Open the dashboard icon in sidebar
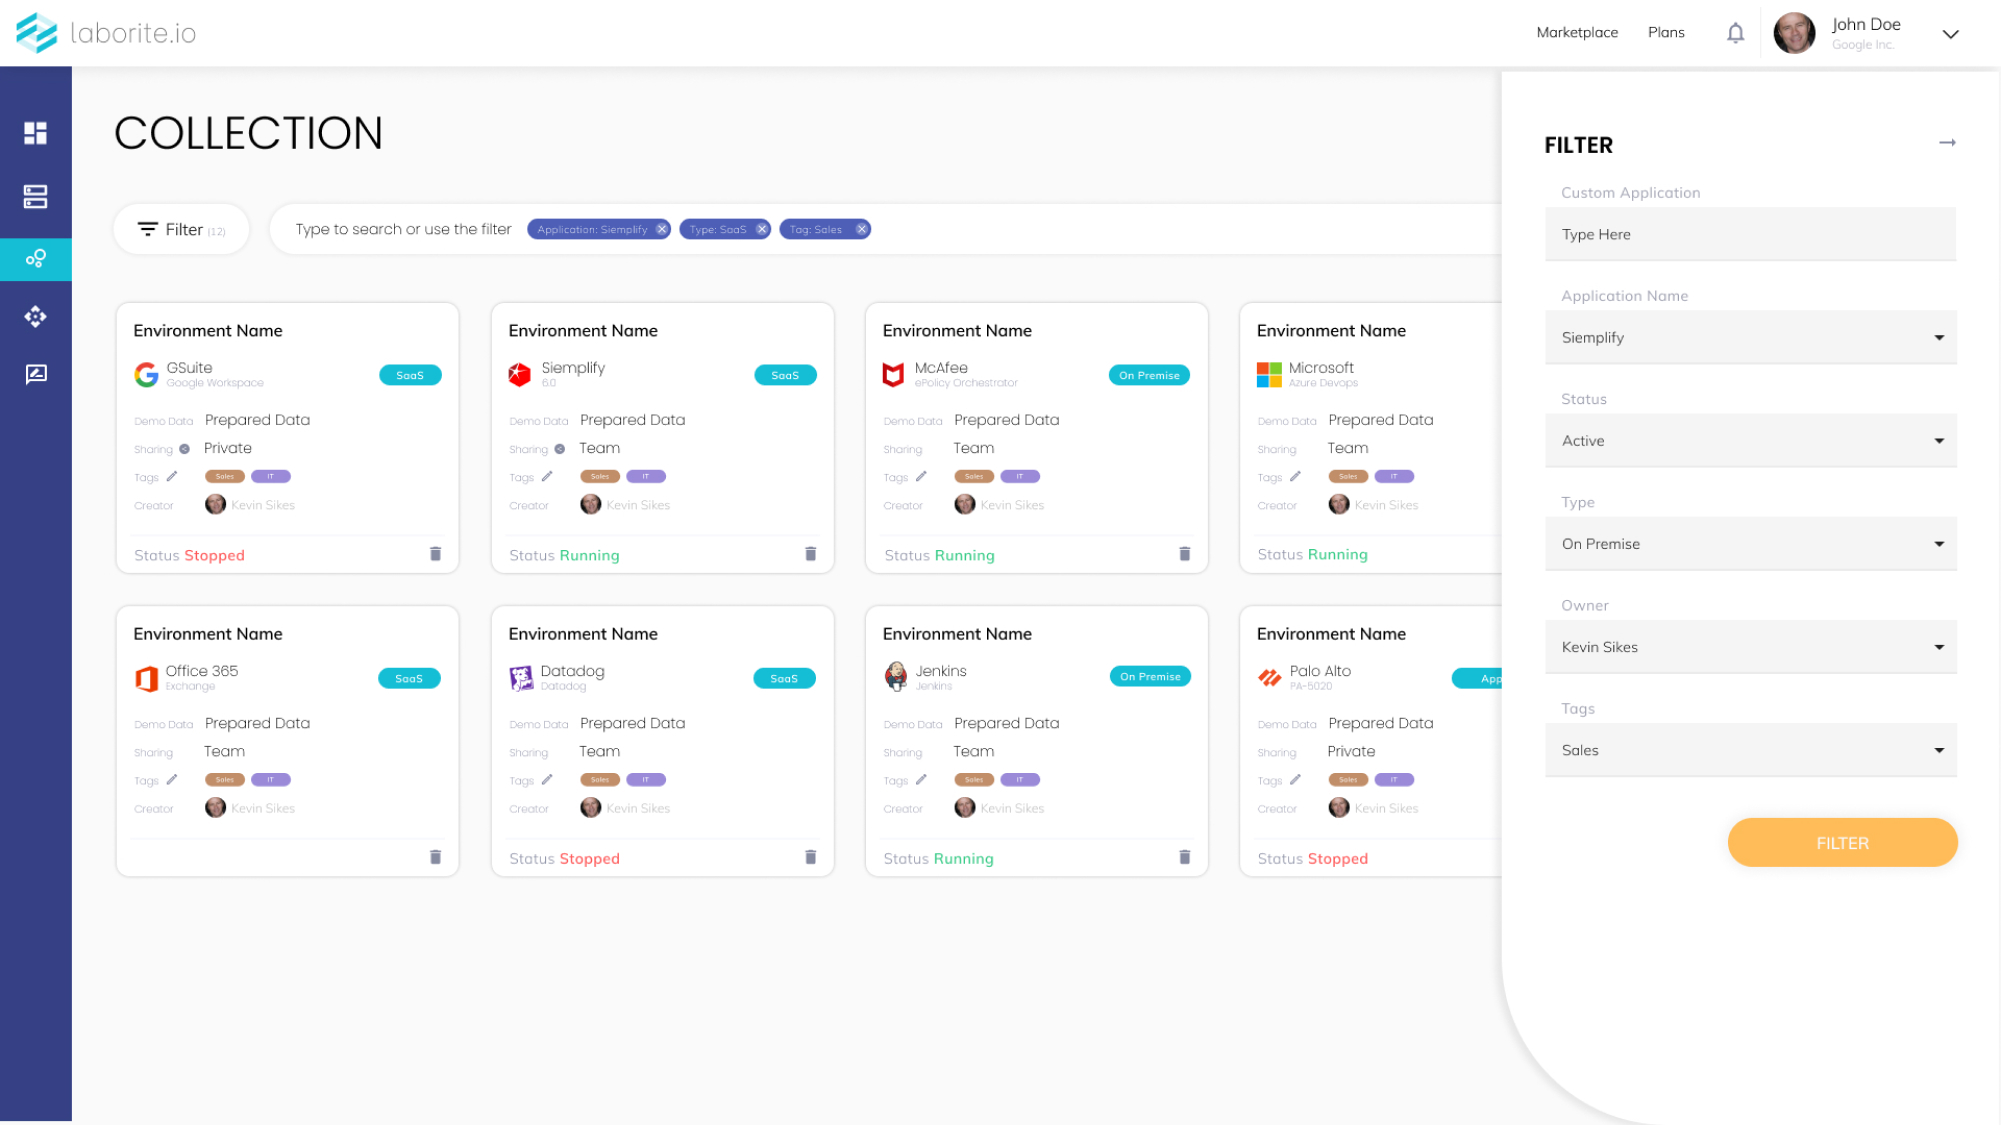Viewport: 2001px width, 1125px height. click(x=36, y=133)
